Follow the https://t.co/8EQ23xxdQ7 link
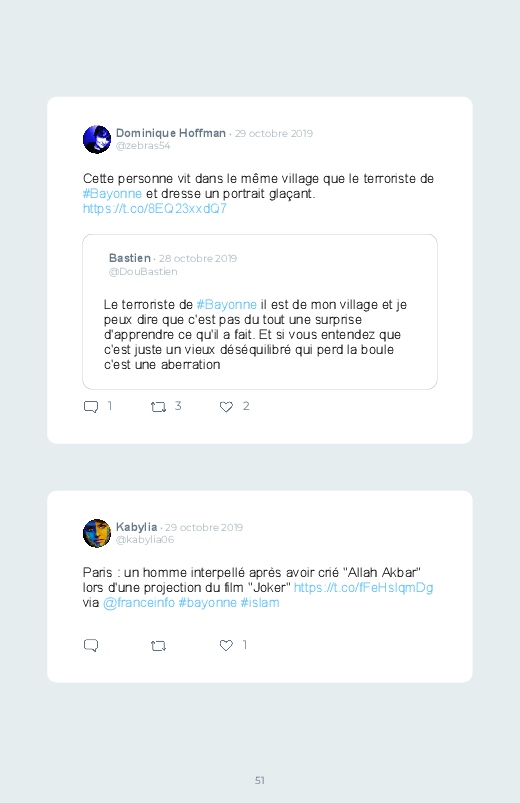 (154, 208)
